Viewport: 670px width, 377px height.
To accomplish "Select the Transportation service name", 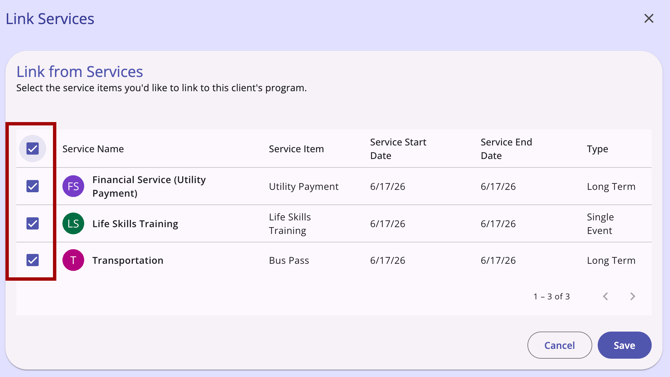I will pyautogui.click(x=128, y=260).
